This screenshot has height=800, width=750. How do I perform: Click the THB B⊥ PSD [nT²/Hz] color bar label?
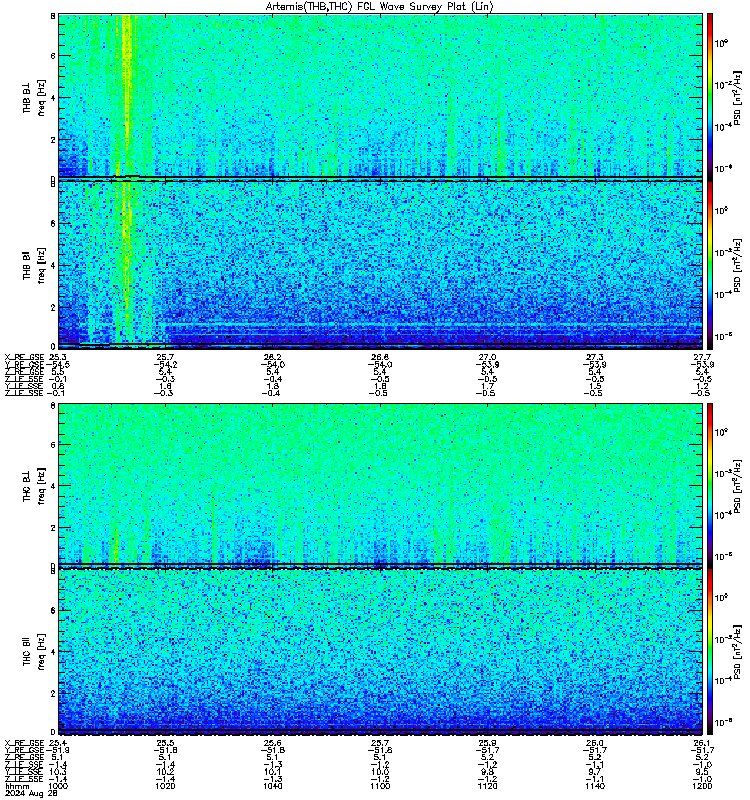click(x=739, y=96)
